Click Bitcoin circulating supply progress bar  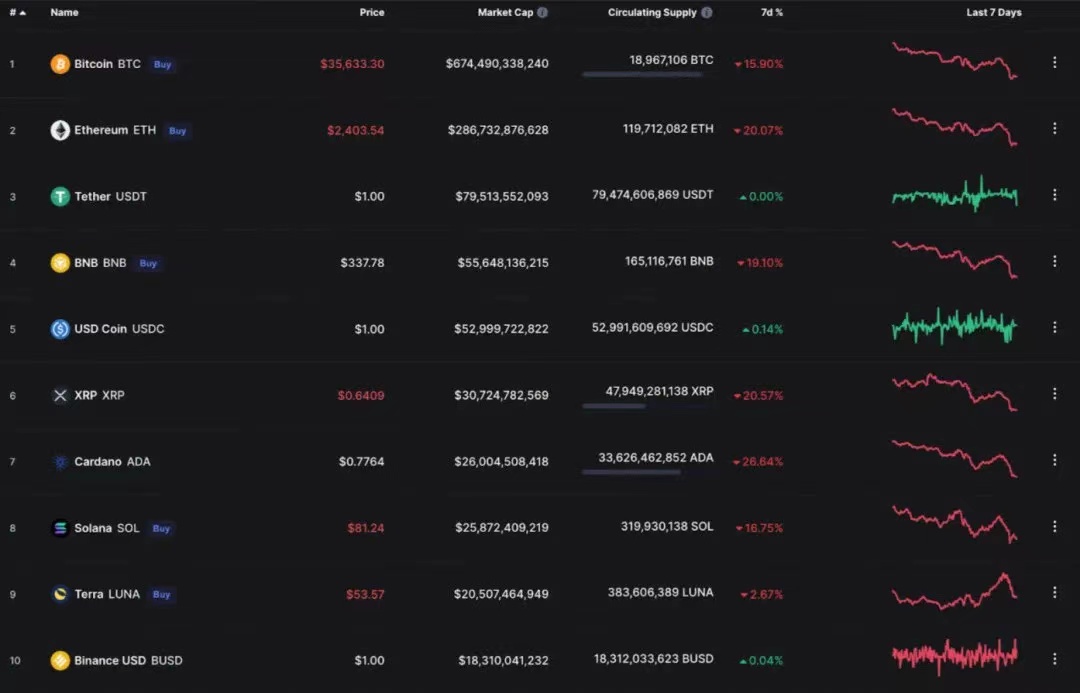[642, 74]
